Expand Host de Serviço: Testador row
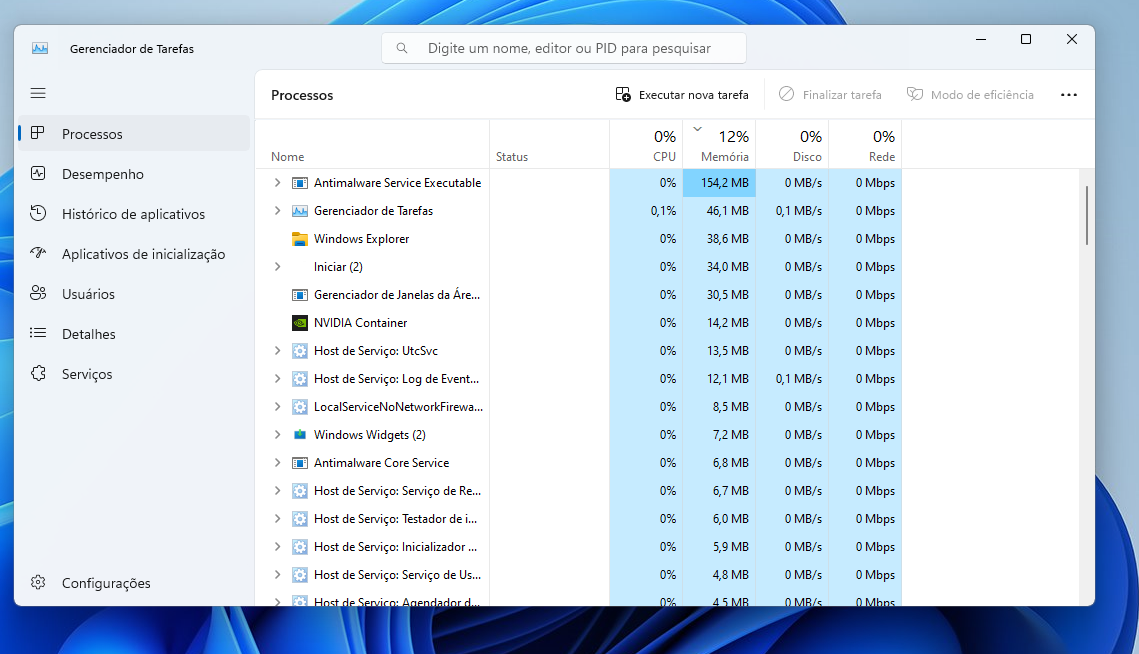 [277, 519]
